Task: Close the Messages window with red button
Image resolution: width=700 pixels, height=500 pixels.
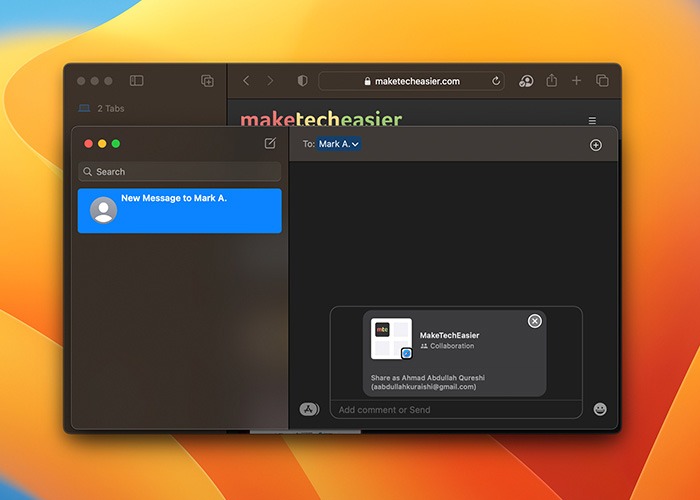Action: [88, 144]
